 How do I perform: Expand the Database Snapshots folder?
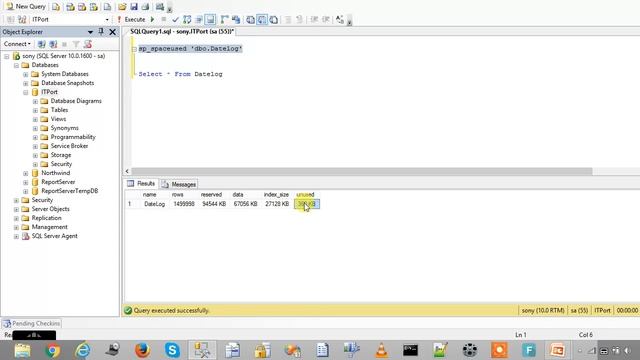pyautogui.click(x=26, y=83)
